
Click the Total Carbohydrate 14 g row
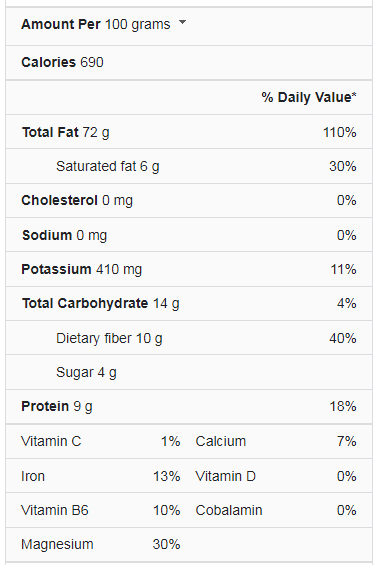point(189,303)
